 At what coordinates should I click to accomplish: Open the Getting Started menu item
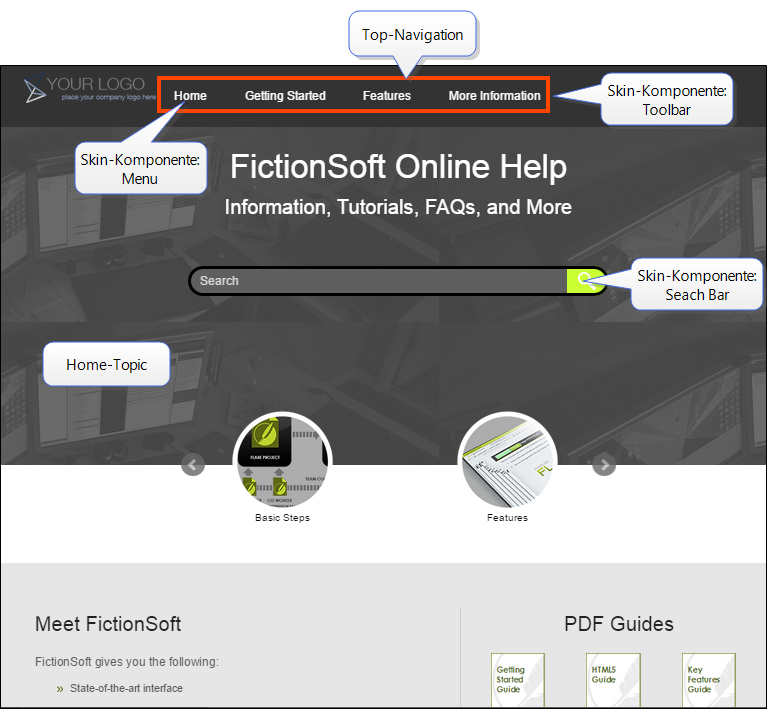(285, 96)
